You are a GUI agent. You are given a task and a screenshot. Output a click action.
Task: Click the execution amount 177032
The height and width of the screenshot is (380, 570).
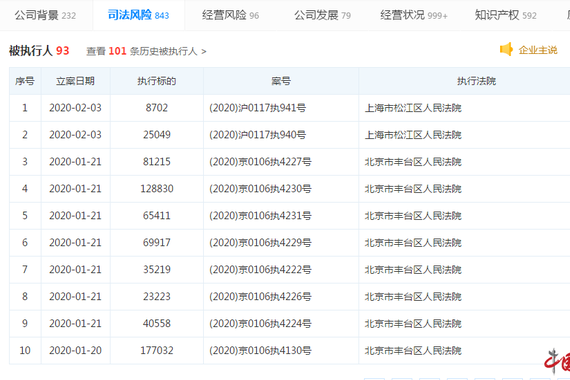157,351
